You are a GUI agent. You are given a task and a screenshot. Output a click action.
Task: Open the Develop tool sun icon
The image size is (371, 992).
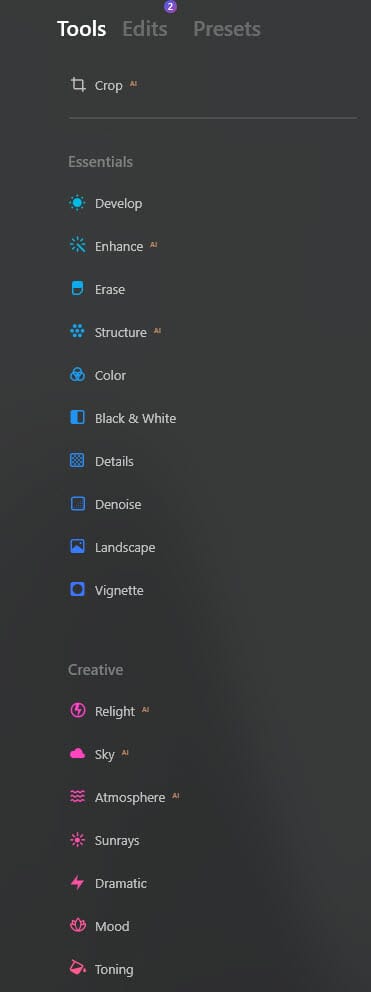click(77, 203)
